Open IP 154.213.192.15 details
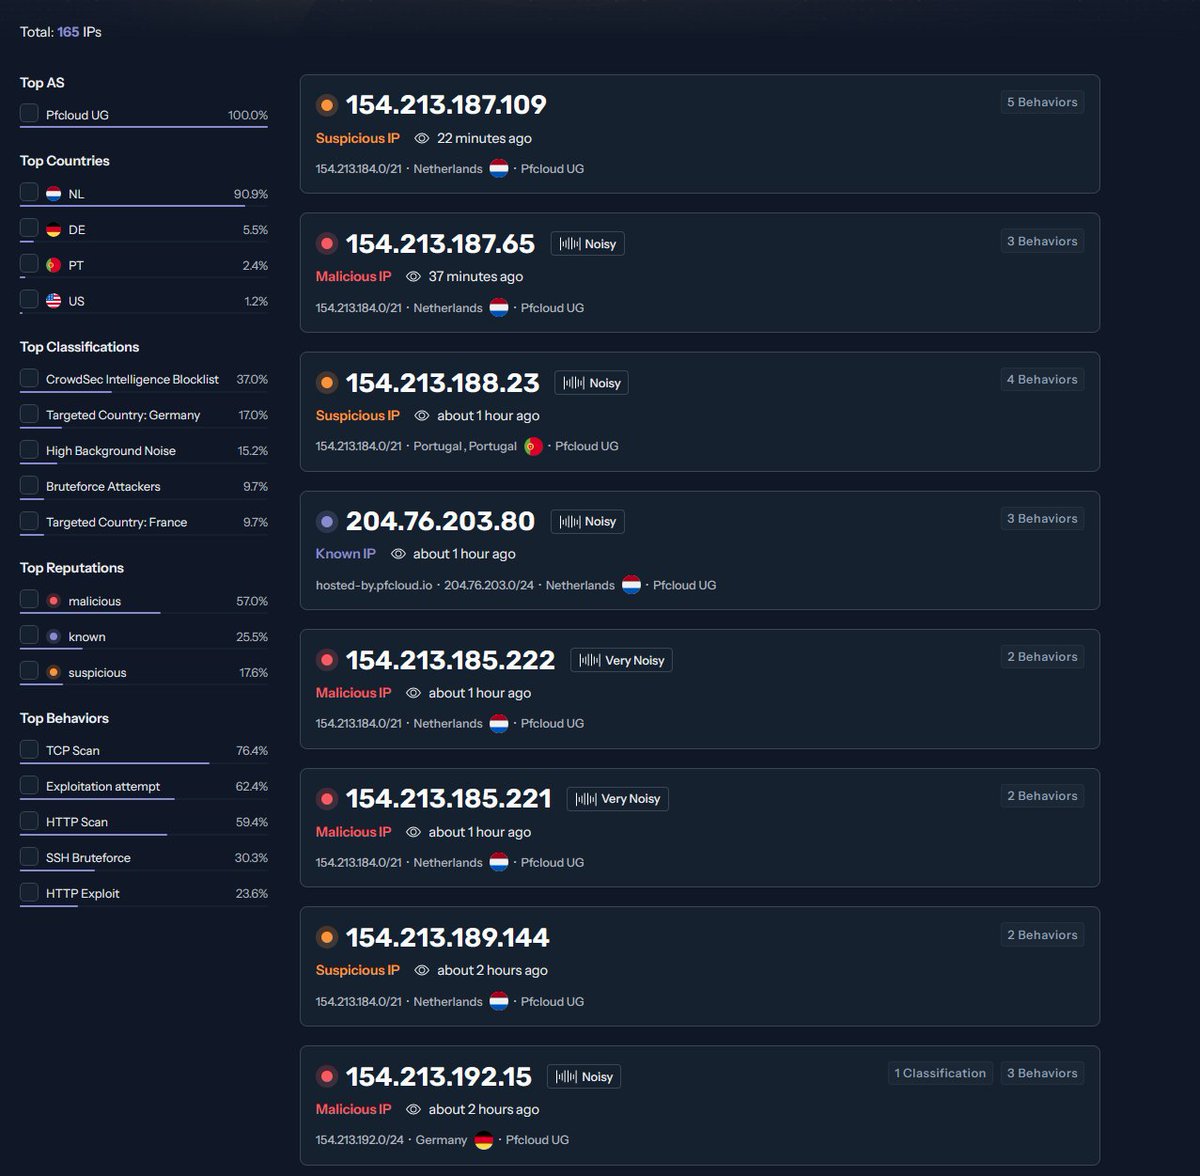The image size is (1200, 1176). [x=439, y=1077]
